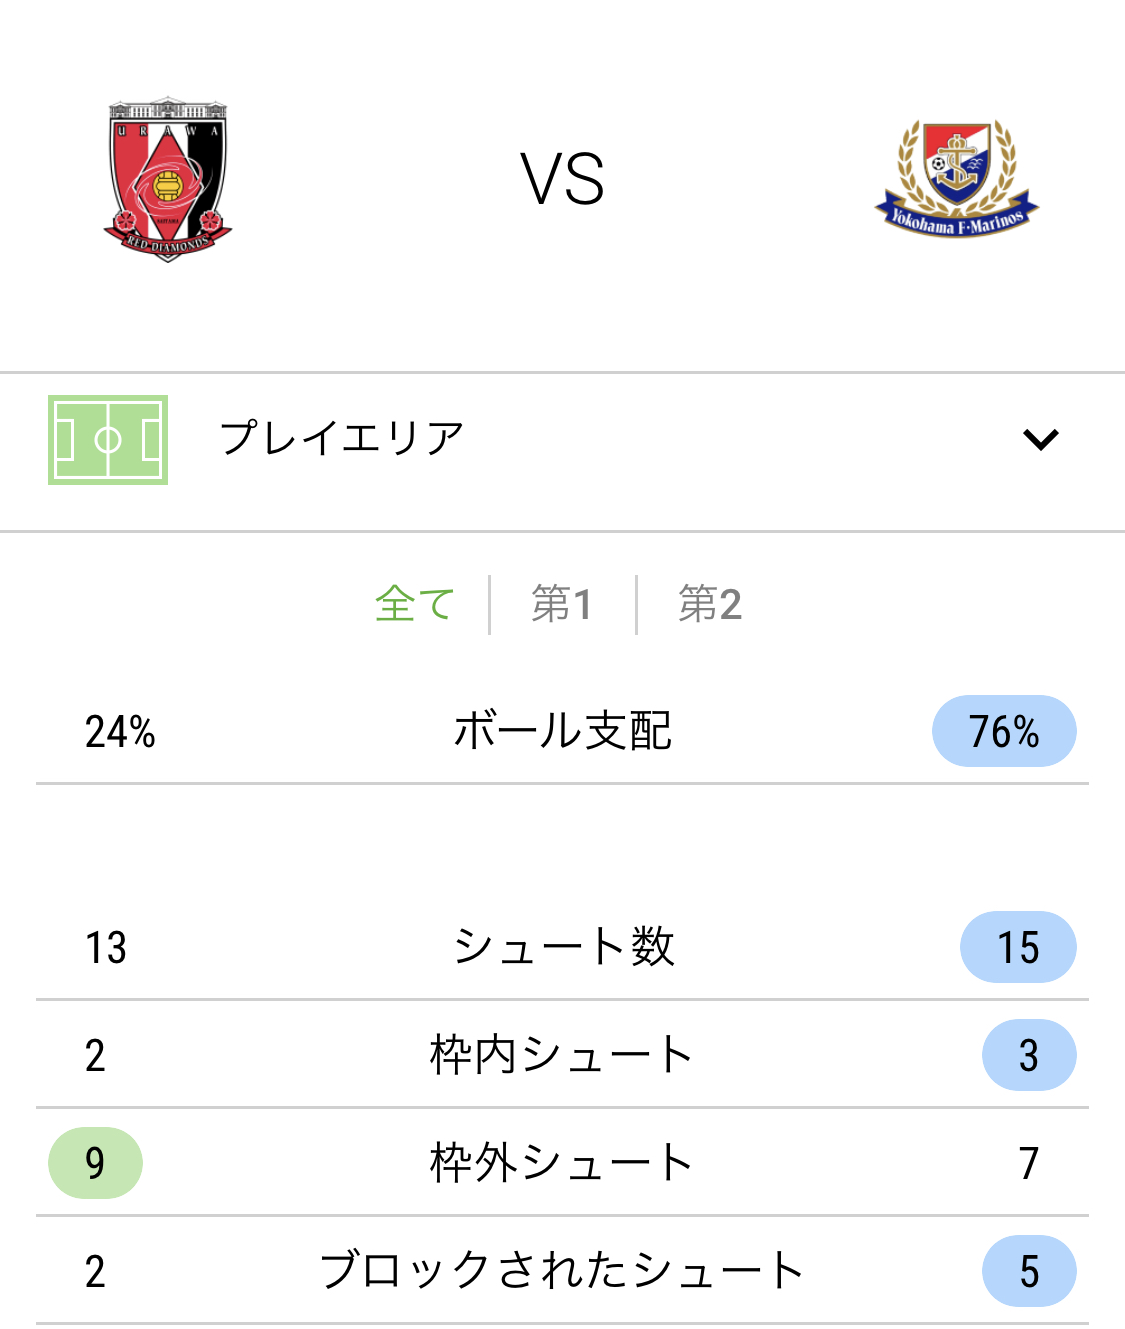Tap the green soccer pitch icon
The width and height of the screenshot is (1125, 1329).
coord(108,440)
